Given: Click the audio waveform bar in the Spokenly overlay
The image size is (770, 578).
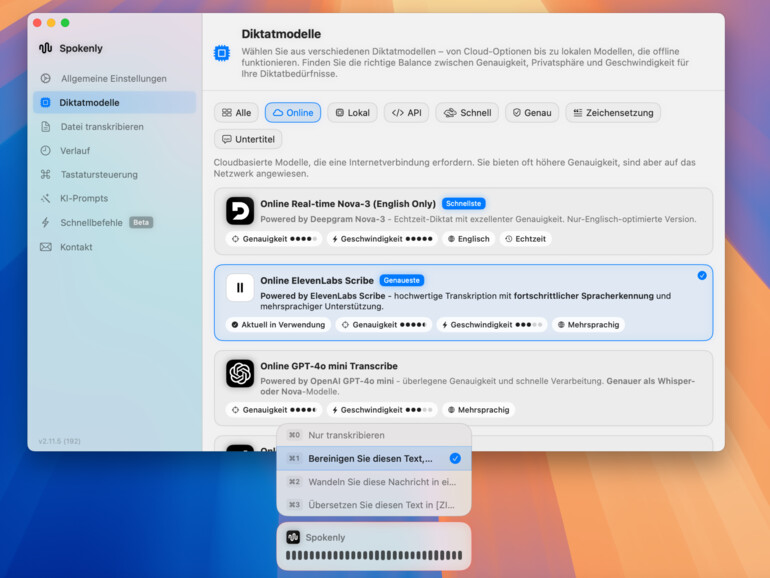Looking at the screenshot, I should [374, 555].
